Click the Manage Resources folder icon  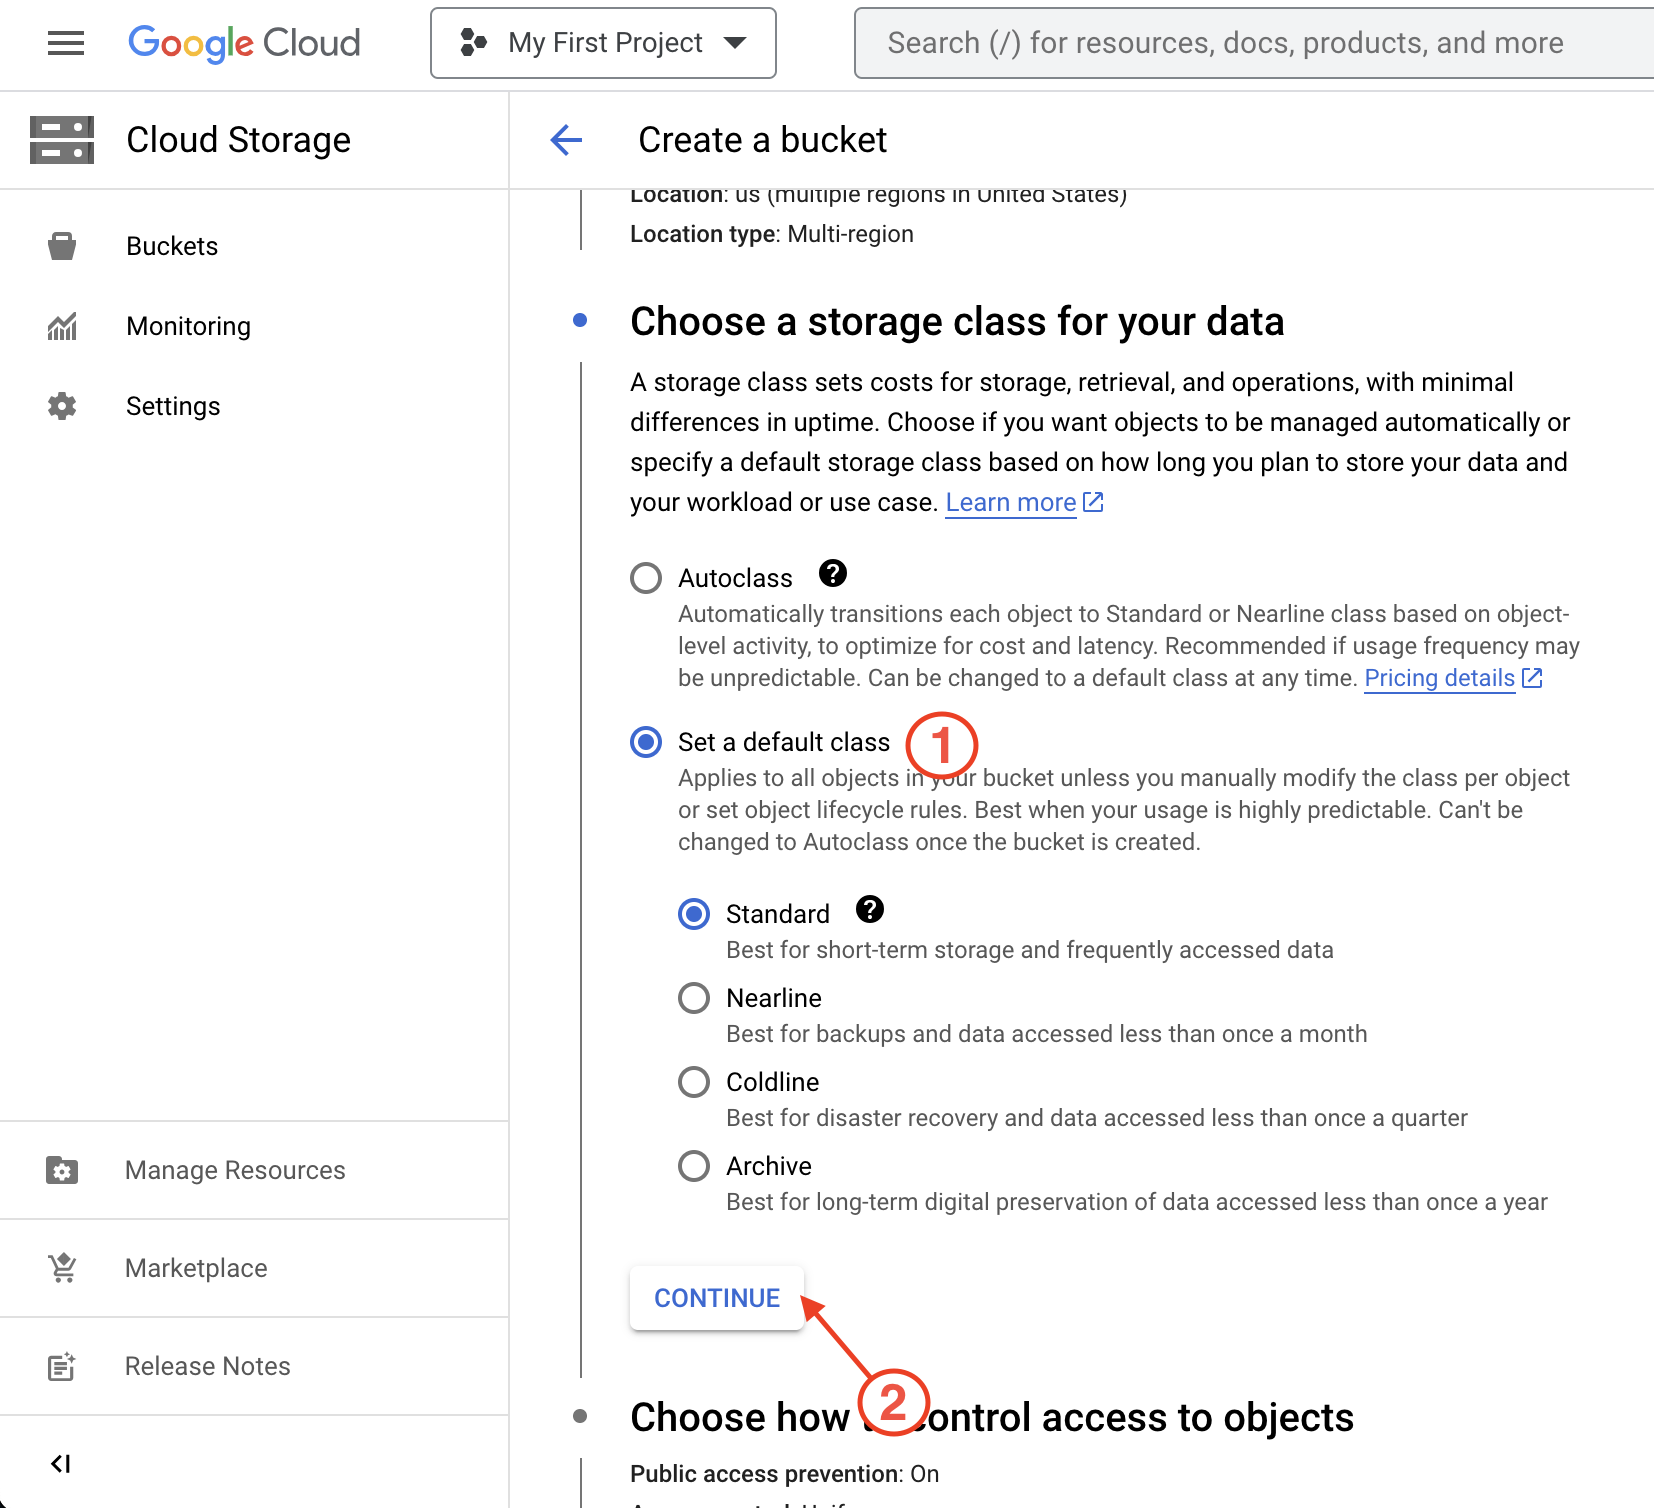pos(62,1170)
